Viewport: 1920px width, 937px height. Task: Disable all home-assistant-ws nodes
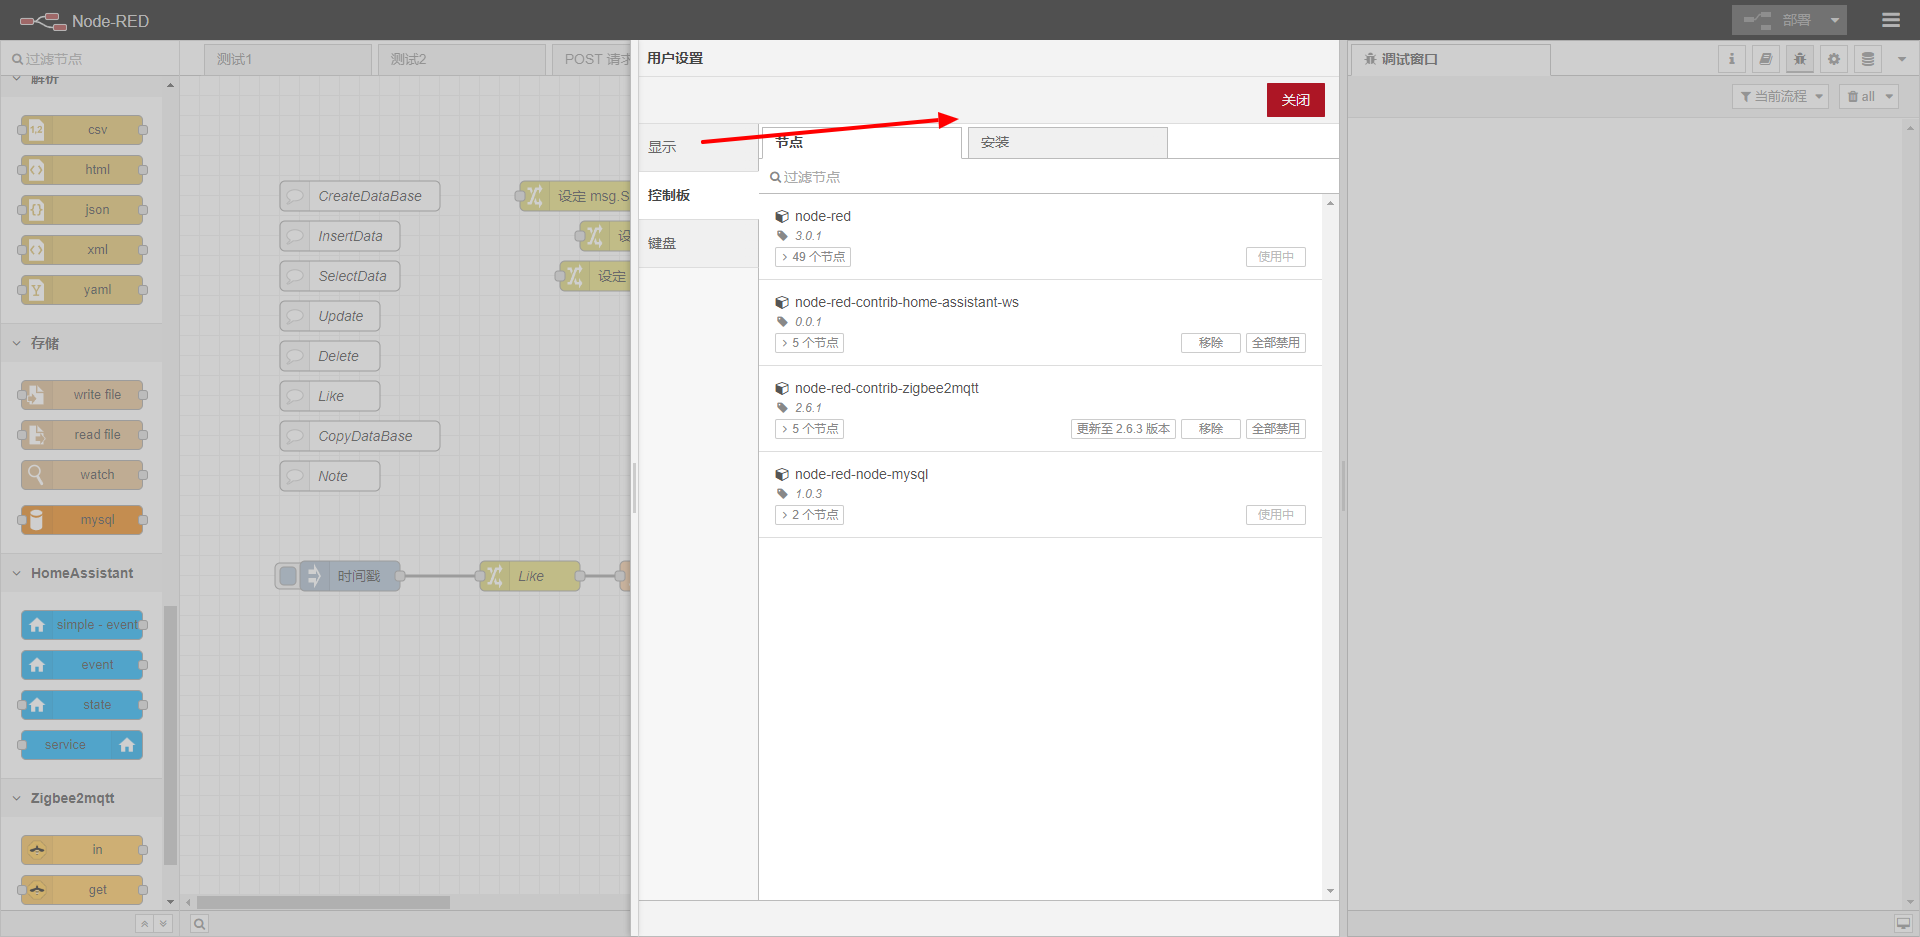(1276, 343)
